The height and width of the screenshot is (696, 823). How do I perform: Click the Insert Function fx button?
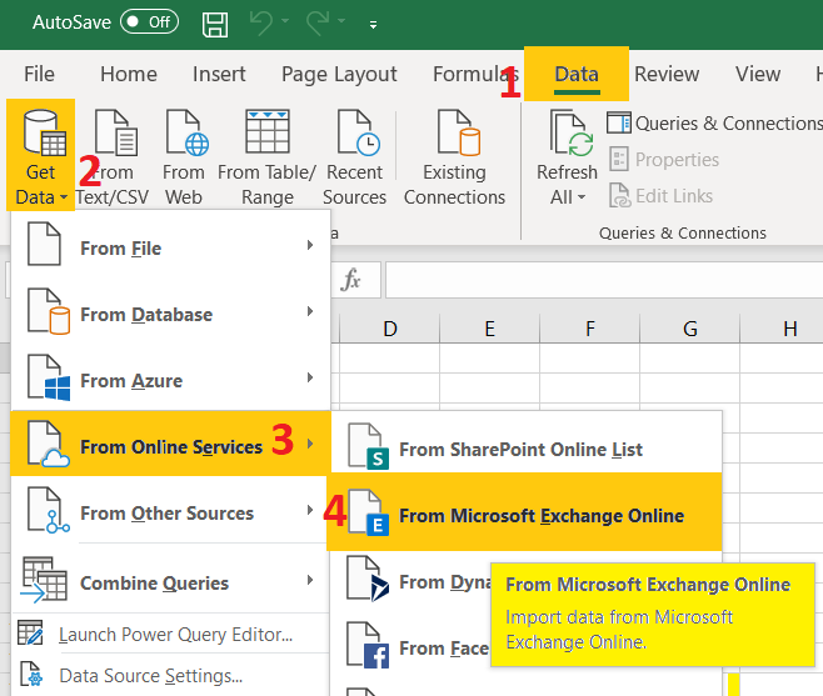[x=351, y=280]
